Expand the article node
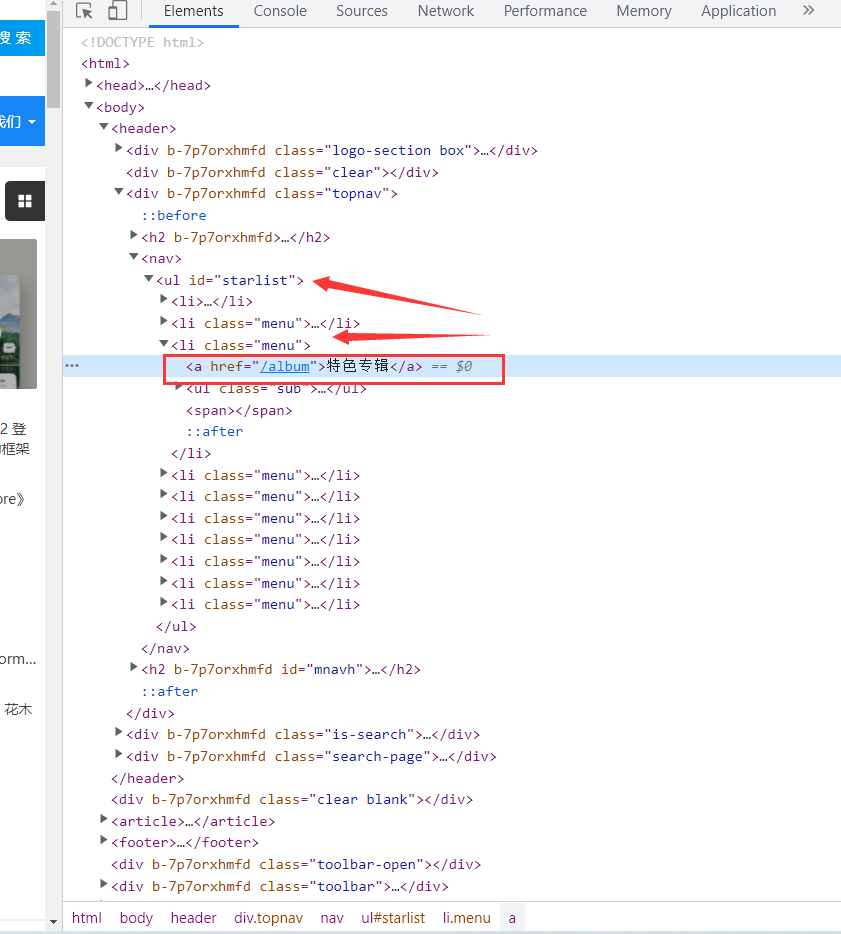This screenshot has width=841, height=934. (x=103, y=819)
